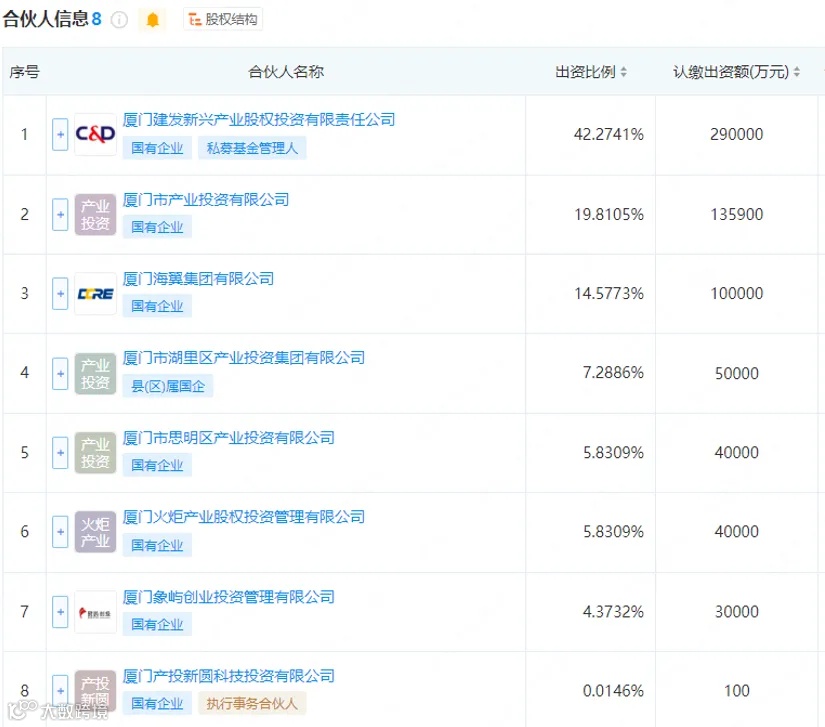Click the C&D company logo
825x727 pixels.
click(95, 135)
